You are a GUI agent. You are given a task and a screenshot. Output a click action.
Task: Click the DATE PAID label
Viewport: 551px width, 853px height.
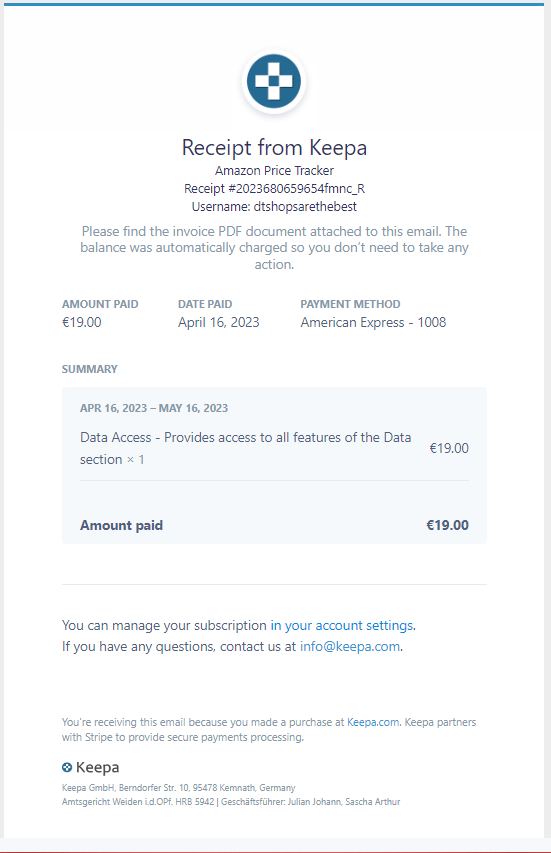pos(205,304)
